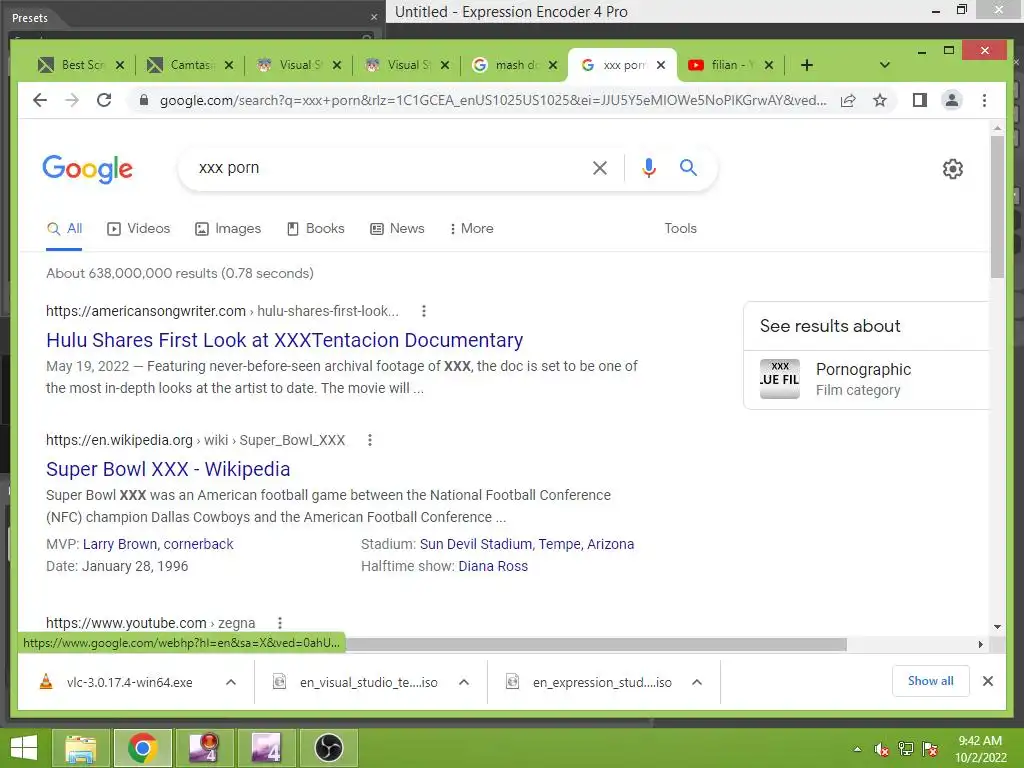Image resolution: width=1024 pixels, height=768 pixels.
Task: Submit the search with the magnifier icon
Action: pos(688,167)
